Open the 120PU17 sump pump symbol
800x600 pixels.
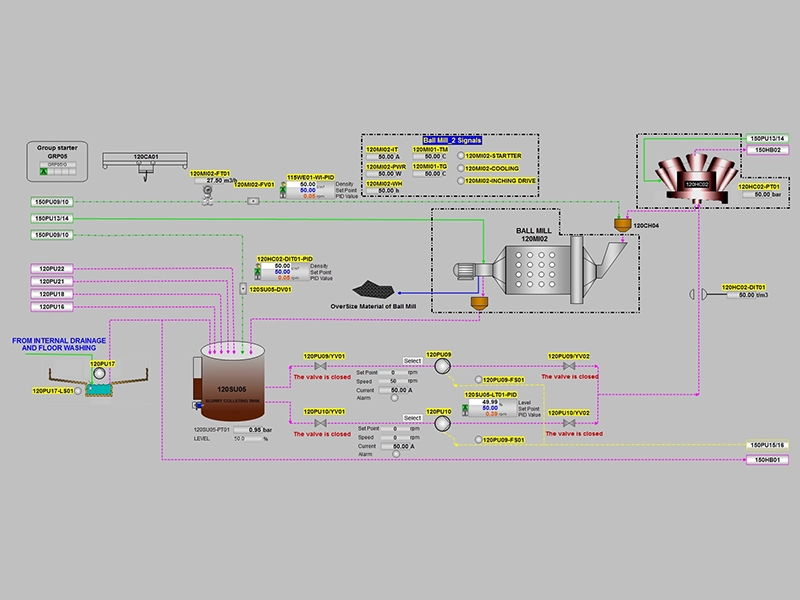click(x=99, y=373)
